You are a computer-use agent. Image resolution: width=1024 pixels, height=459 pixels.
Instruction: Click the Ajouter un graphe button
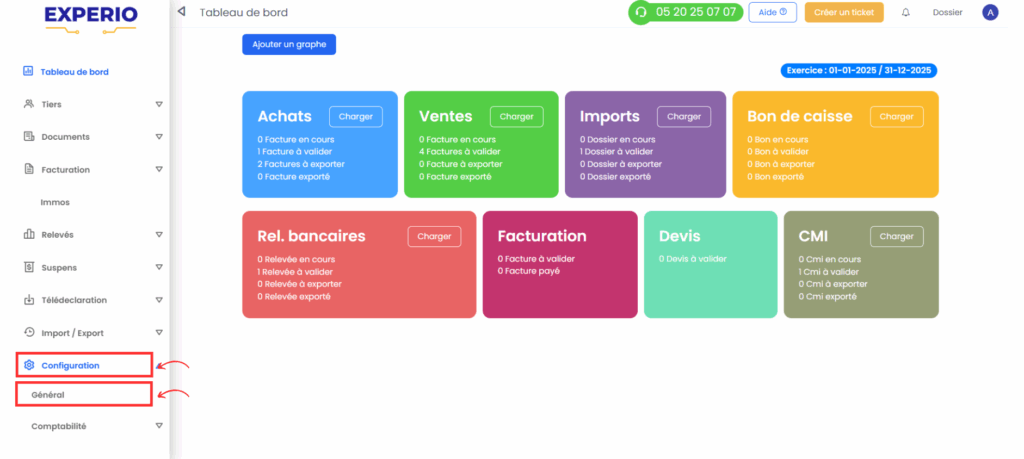click(x=289, y=44)
